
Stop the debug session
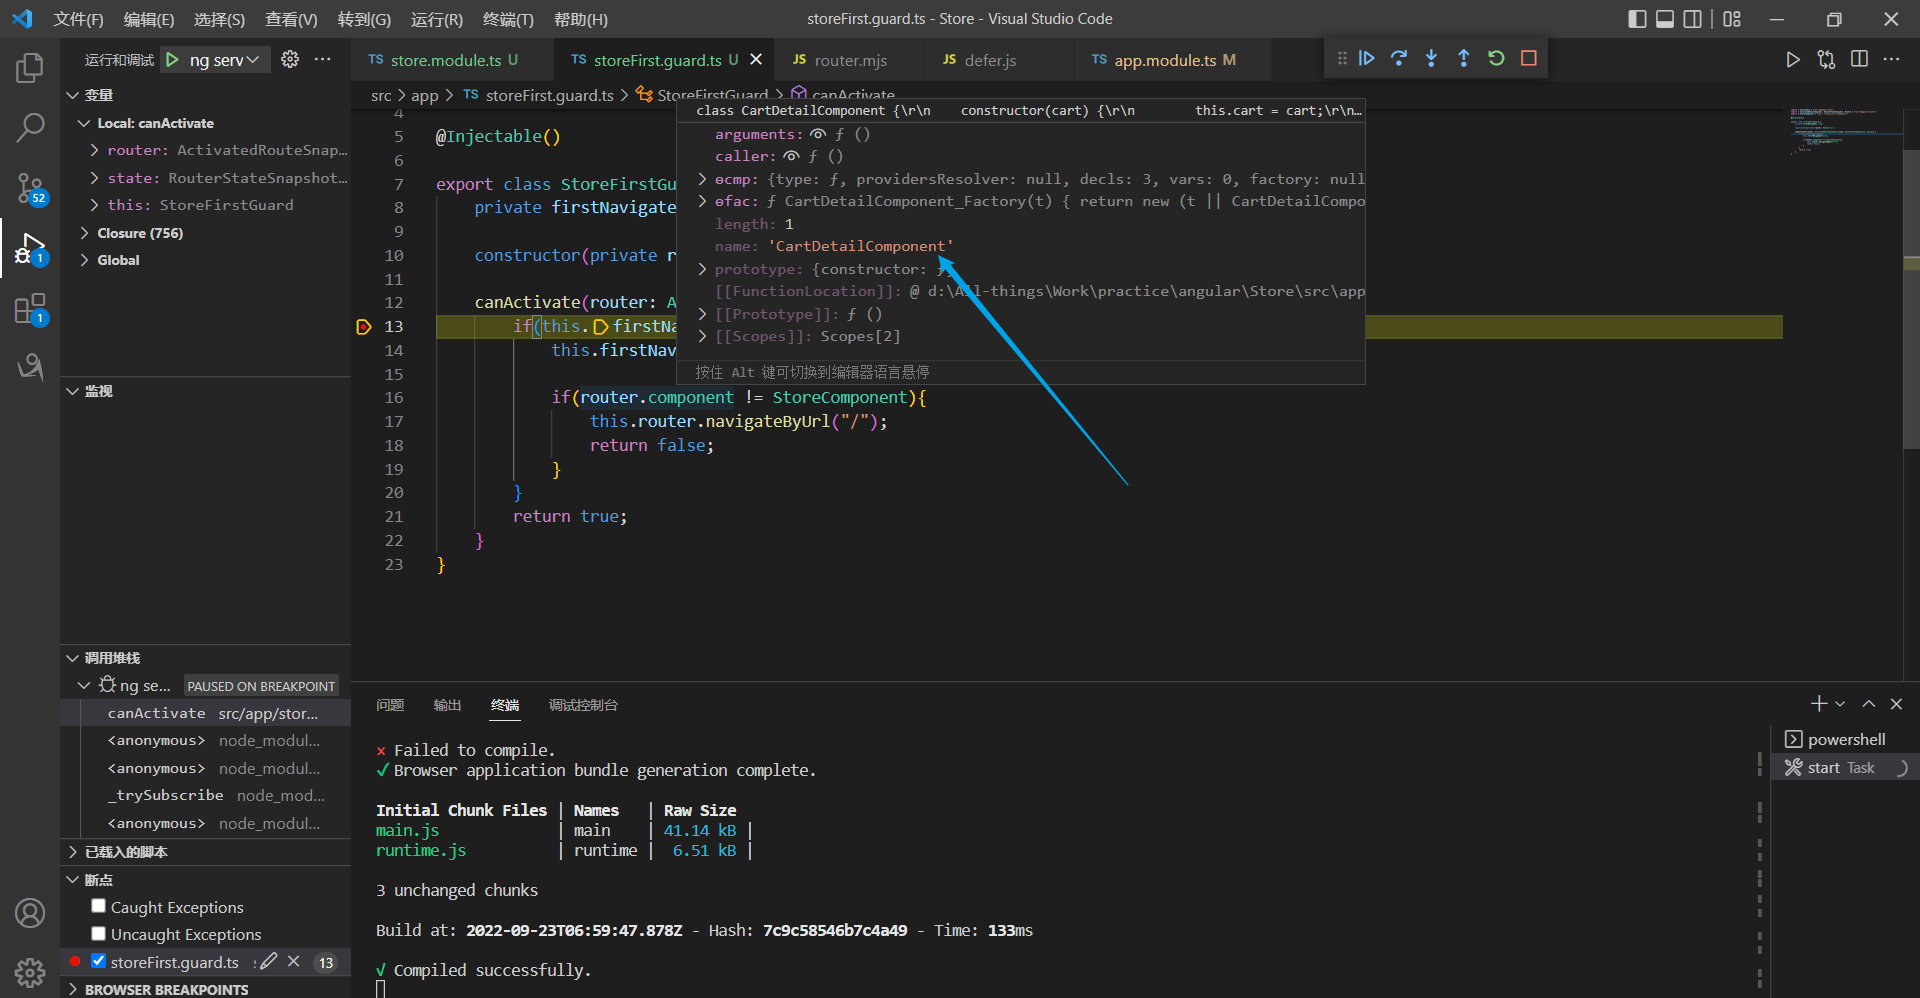tap(1528, 59)
